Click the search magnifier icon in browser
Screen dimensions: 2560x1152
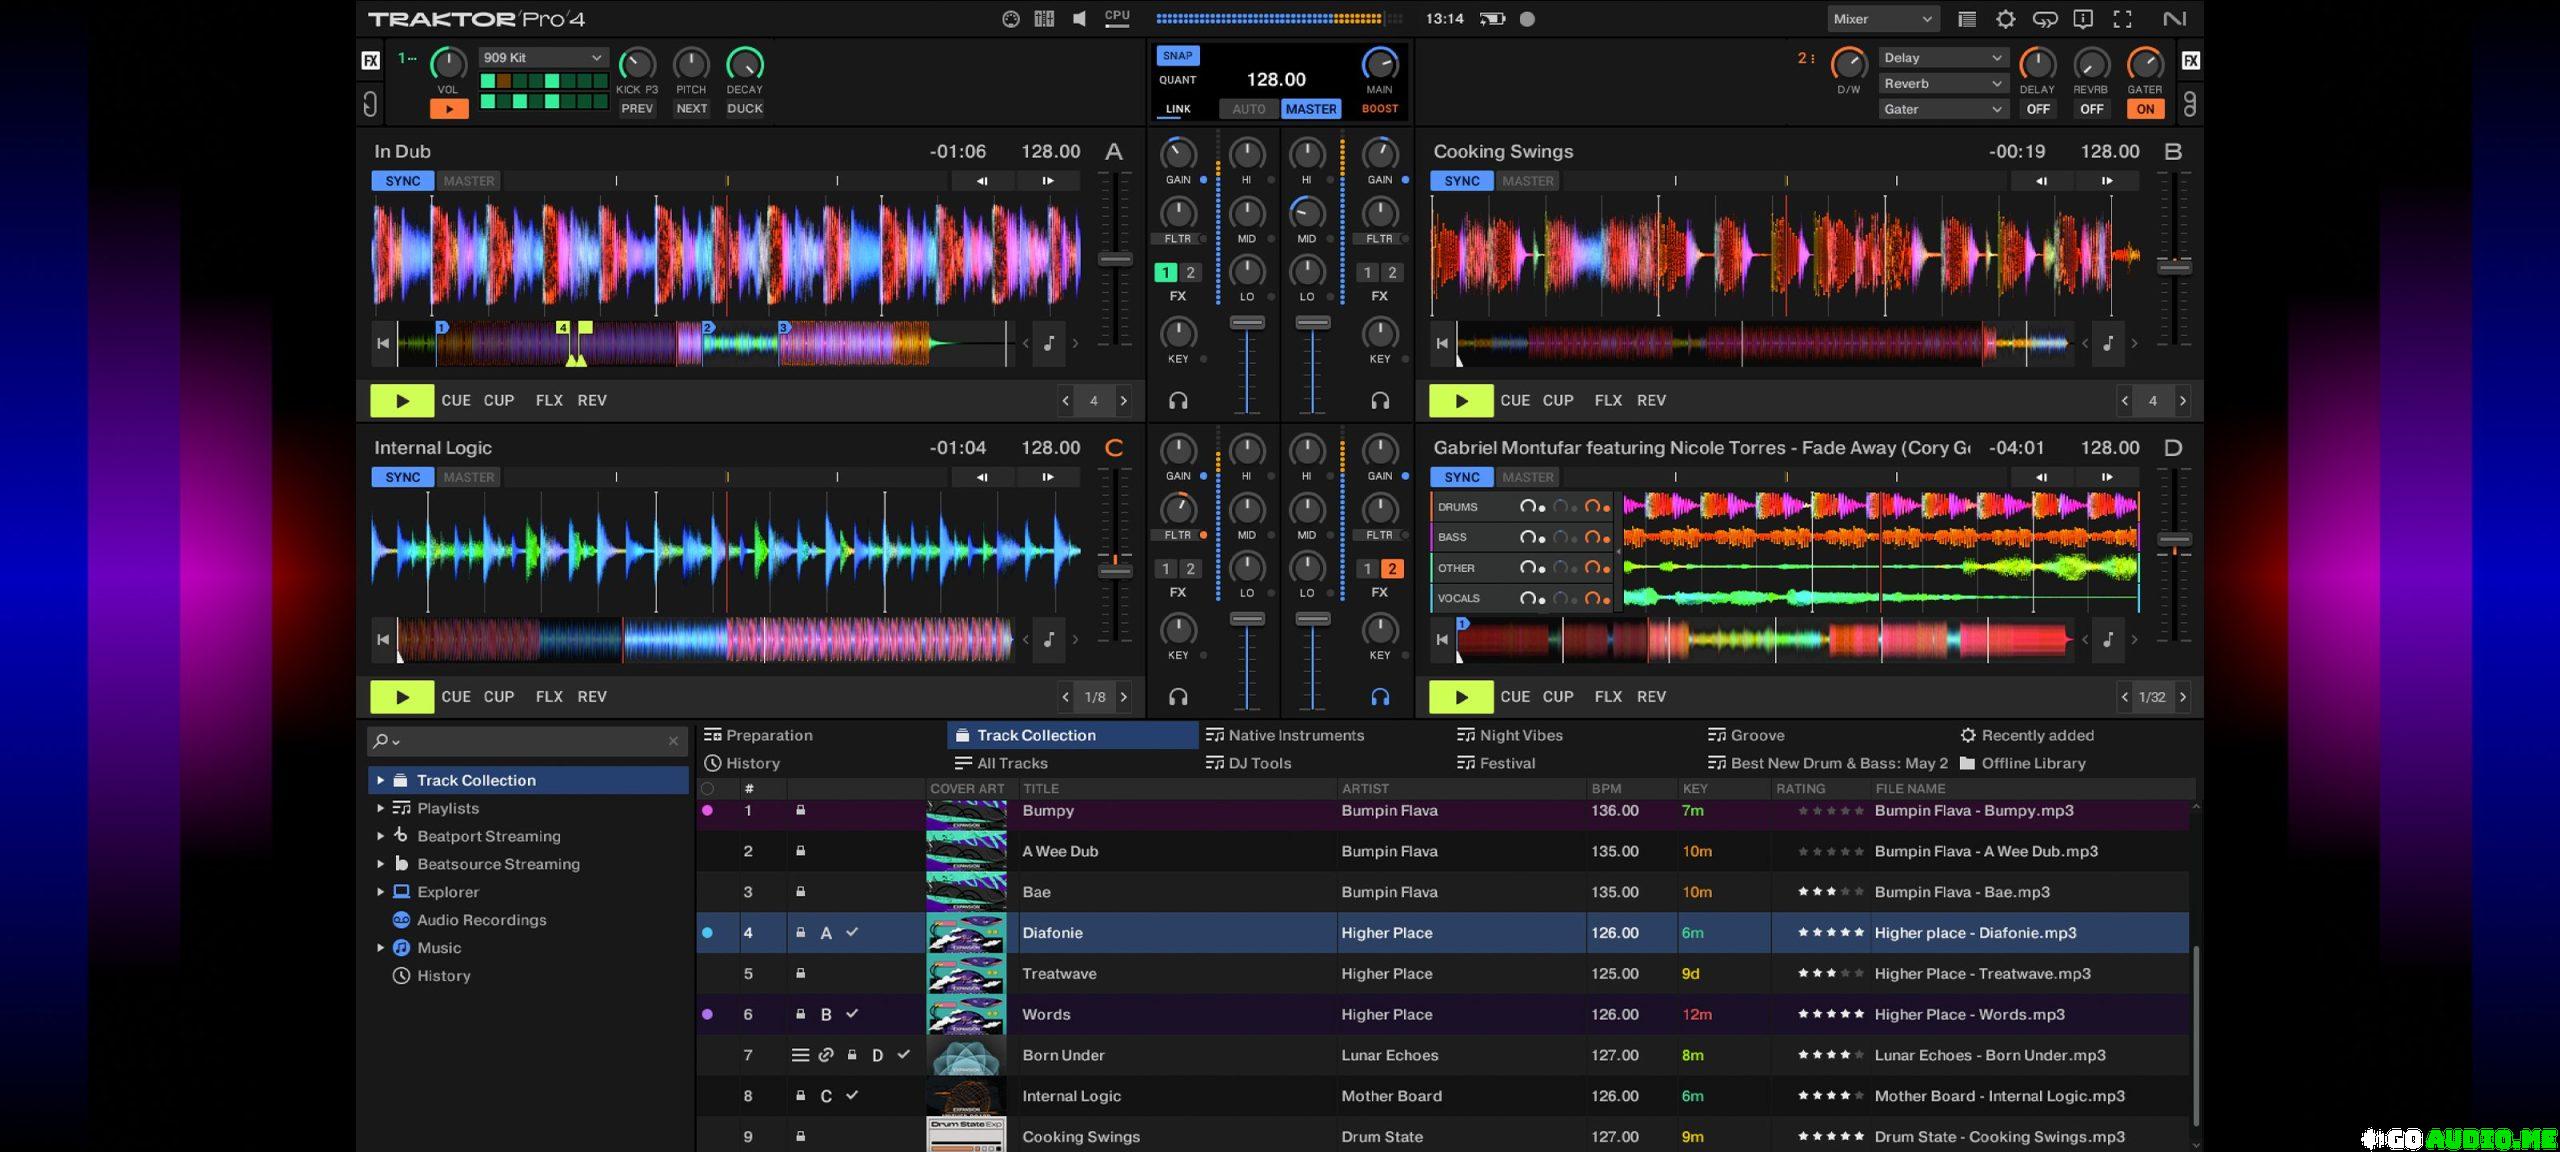[381, 741]
